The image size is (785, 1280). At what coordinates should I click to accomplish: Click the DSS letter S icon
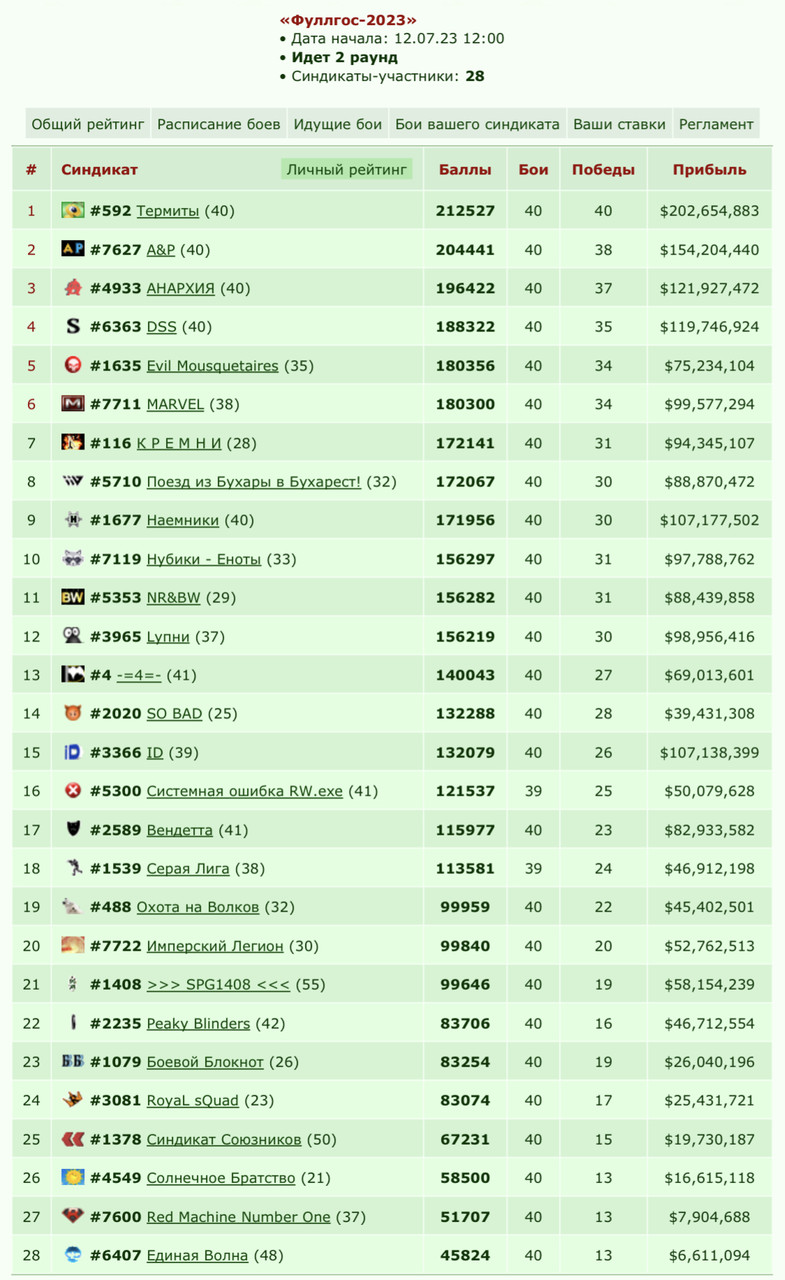(x=72, y=326)
